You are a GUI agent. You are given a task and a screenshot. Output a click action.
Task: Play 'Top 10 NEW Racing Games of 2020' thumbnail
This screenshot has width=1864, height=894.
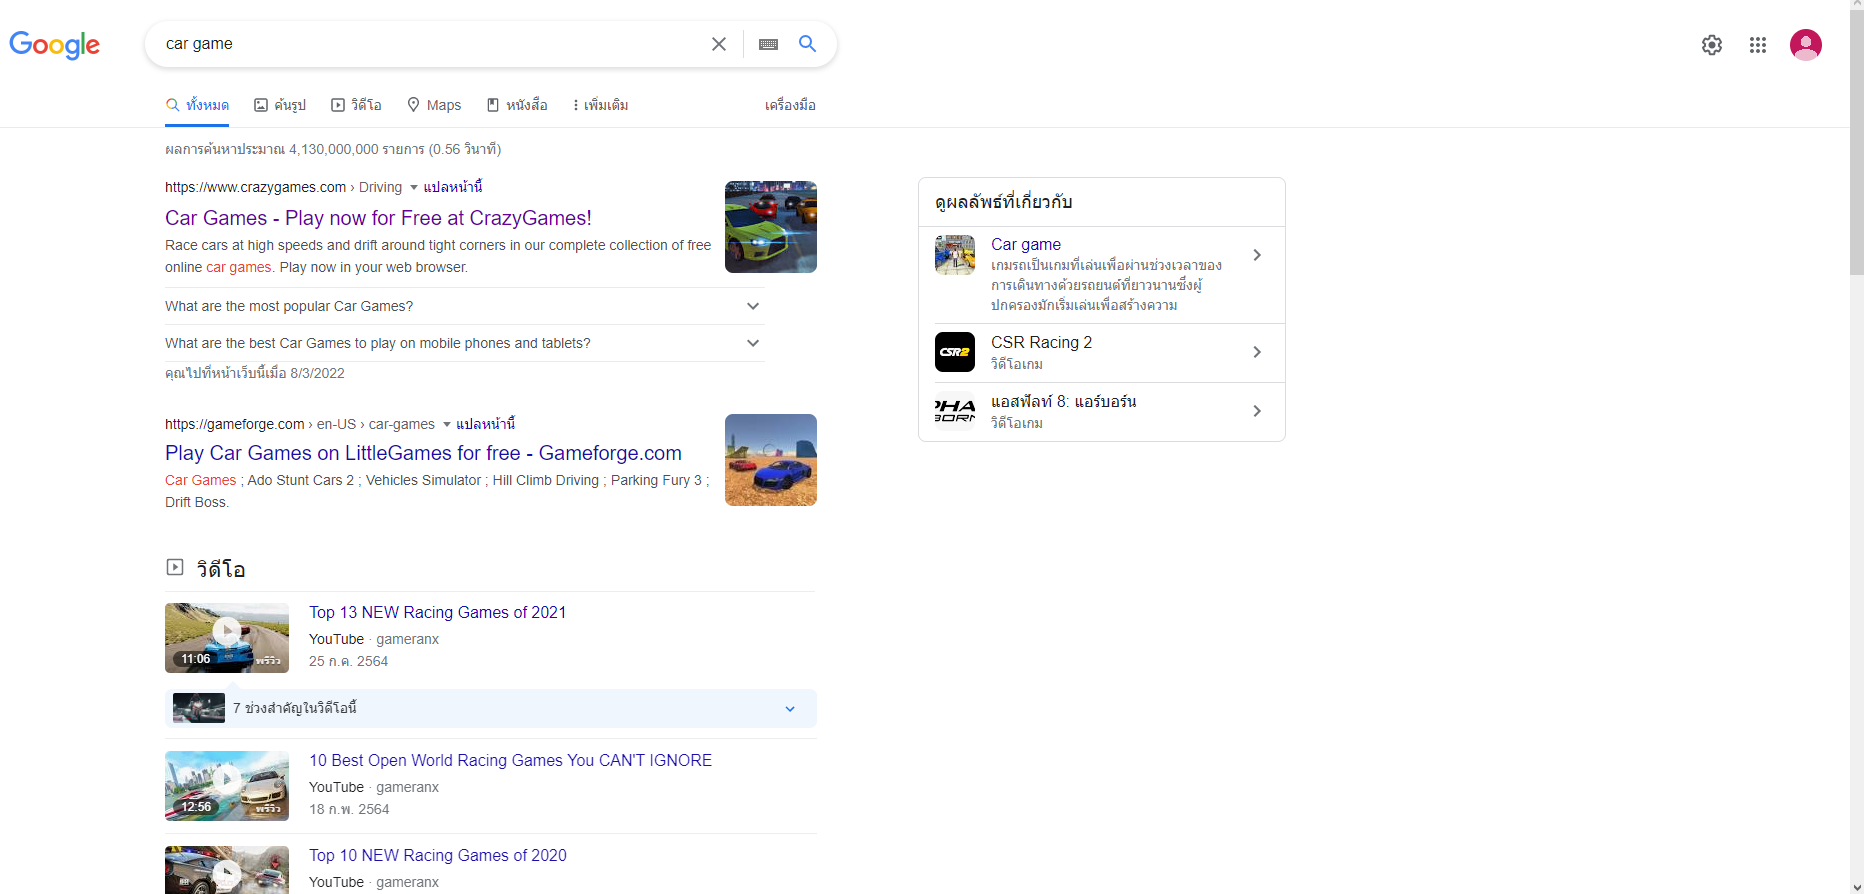coord(227,870)
